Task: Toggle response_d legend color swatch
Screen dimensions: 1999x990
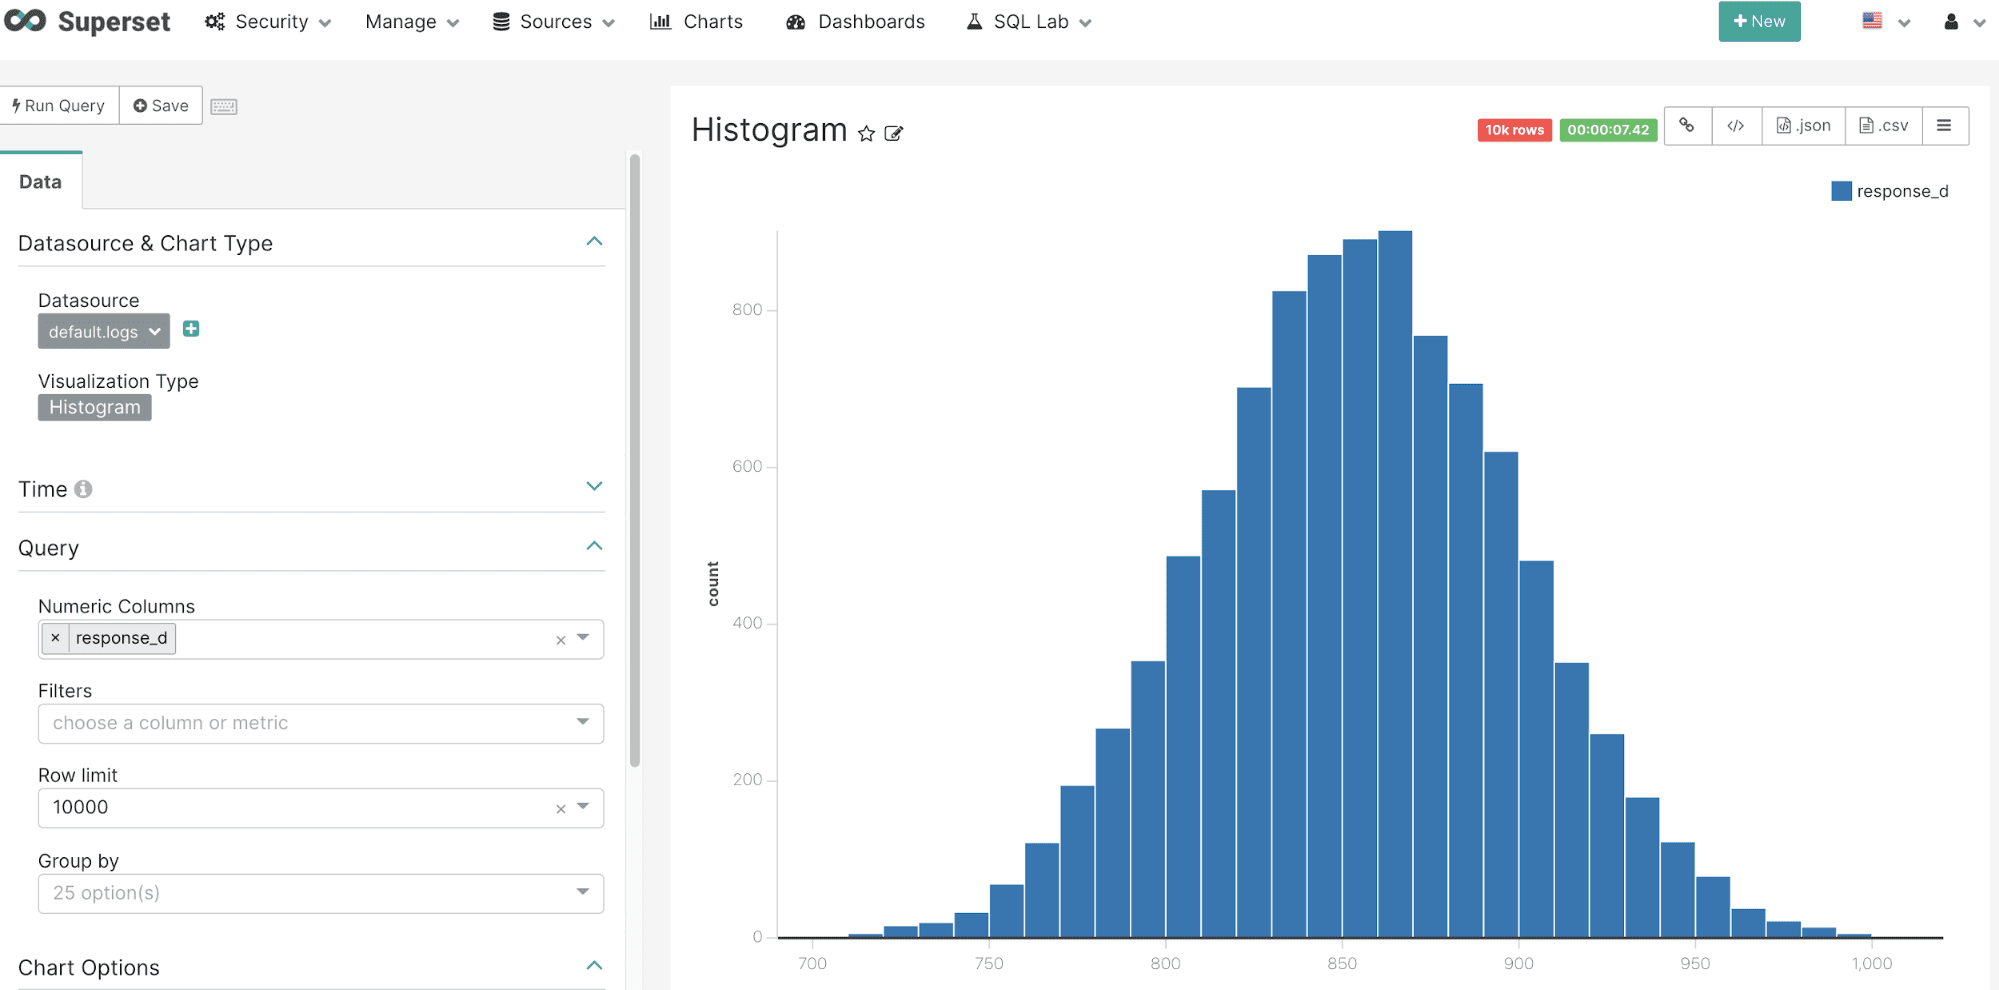Action: tap(1841, 191)
